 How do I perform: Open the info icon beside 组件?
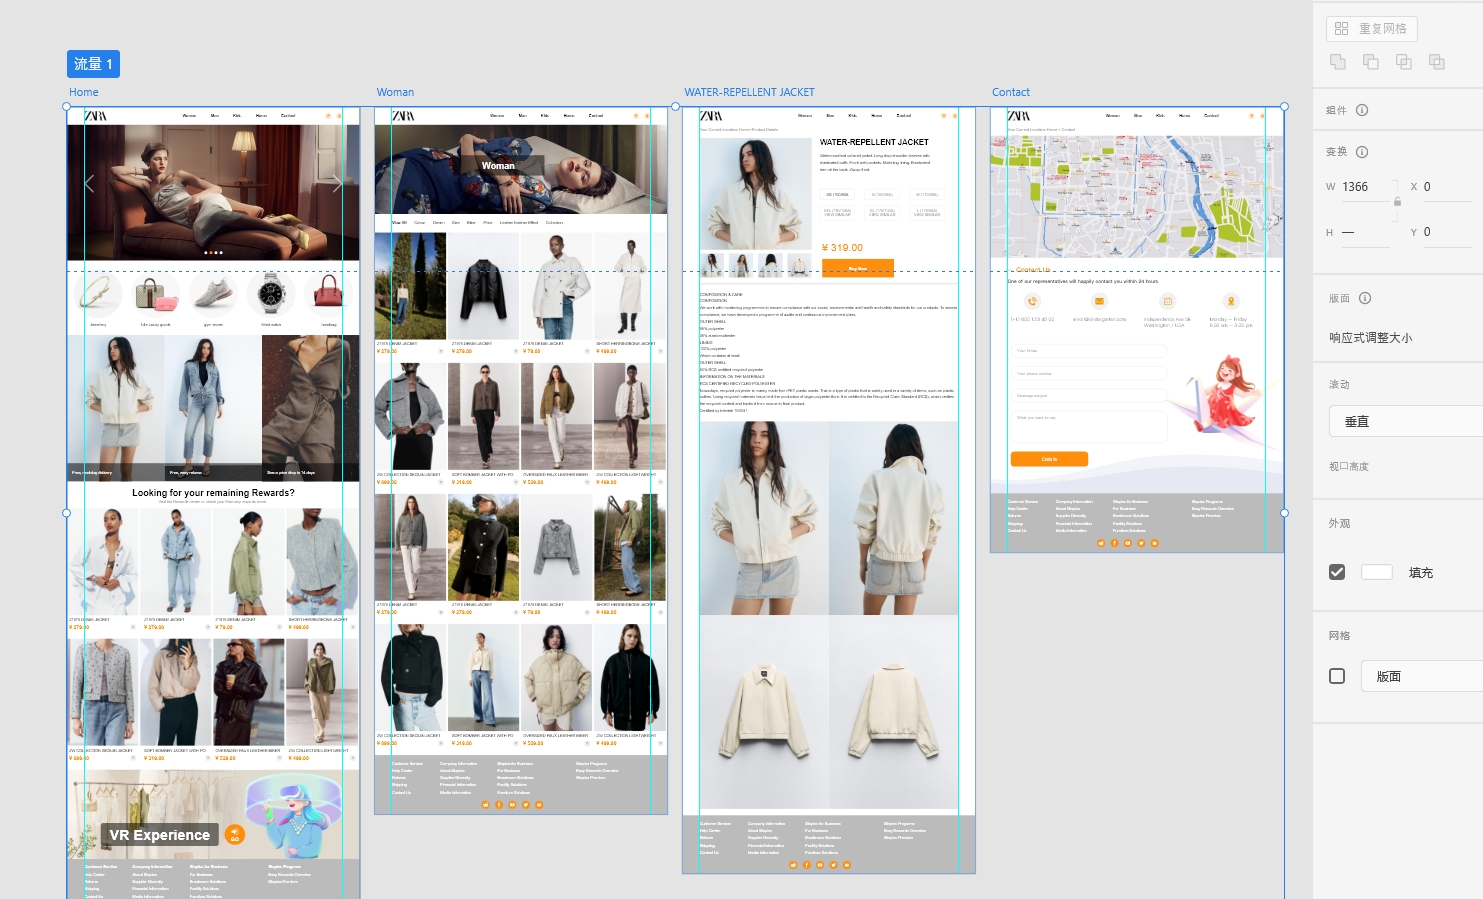(x=1362, y=110)
